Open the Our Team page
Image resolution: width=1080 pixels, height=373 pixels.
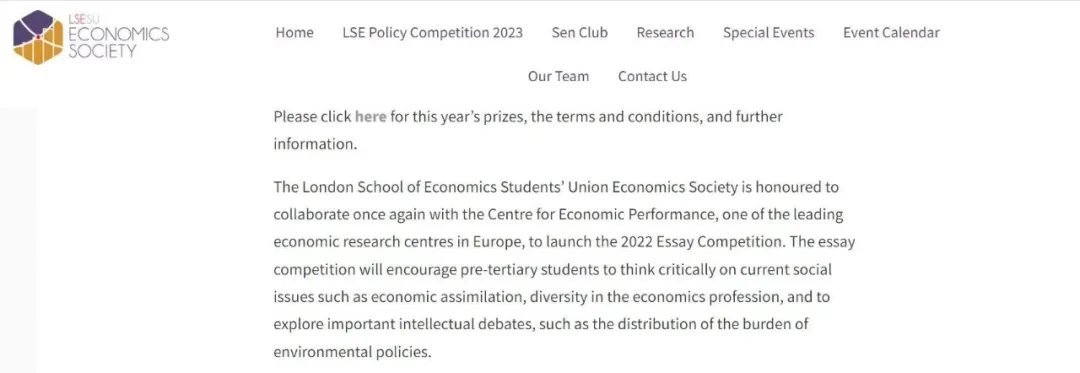click(x=558, y=76)
